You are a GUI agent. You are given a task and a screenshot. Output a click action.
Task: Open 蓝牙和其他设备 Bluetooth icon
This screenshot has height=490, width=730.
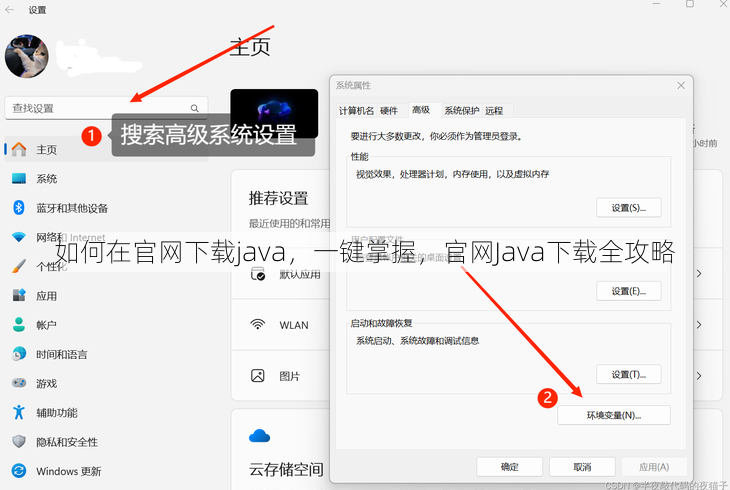(19, 208)
